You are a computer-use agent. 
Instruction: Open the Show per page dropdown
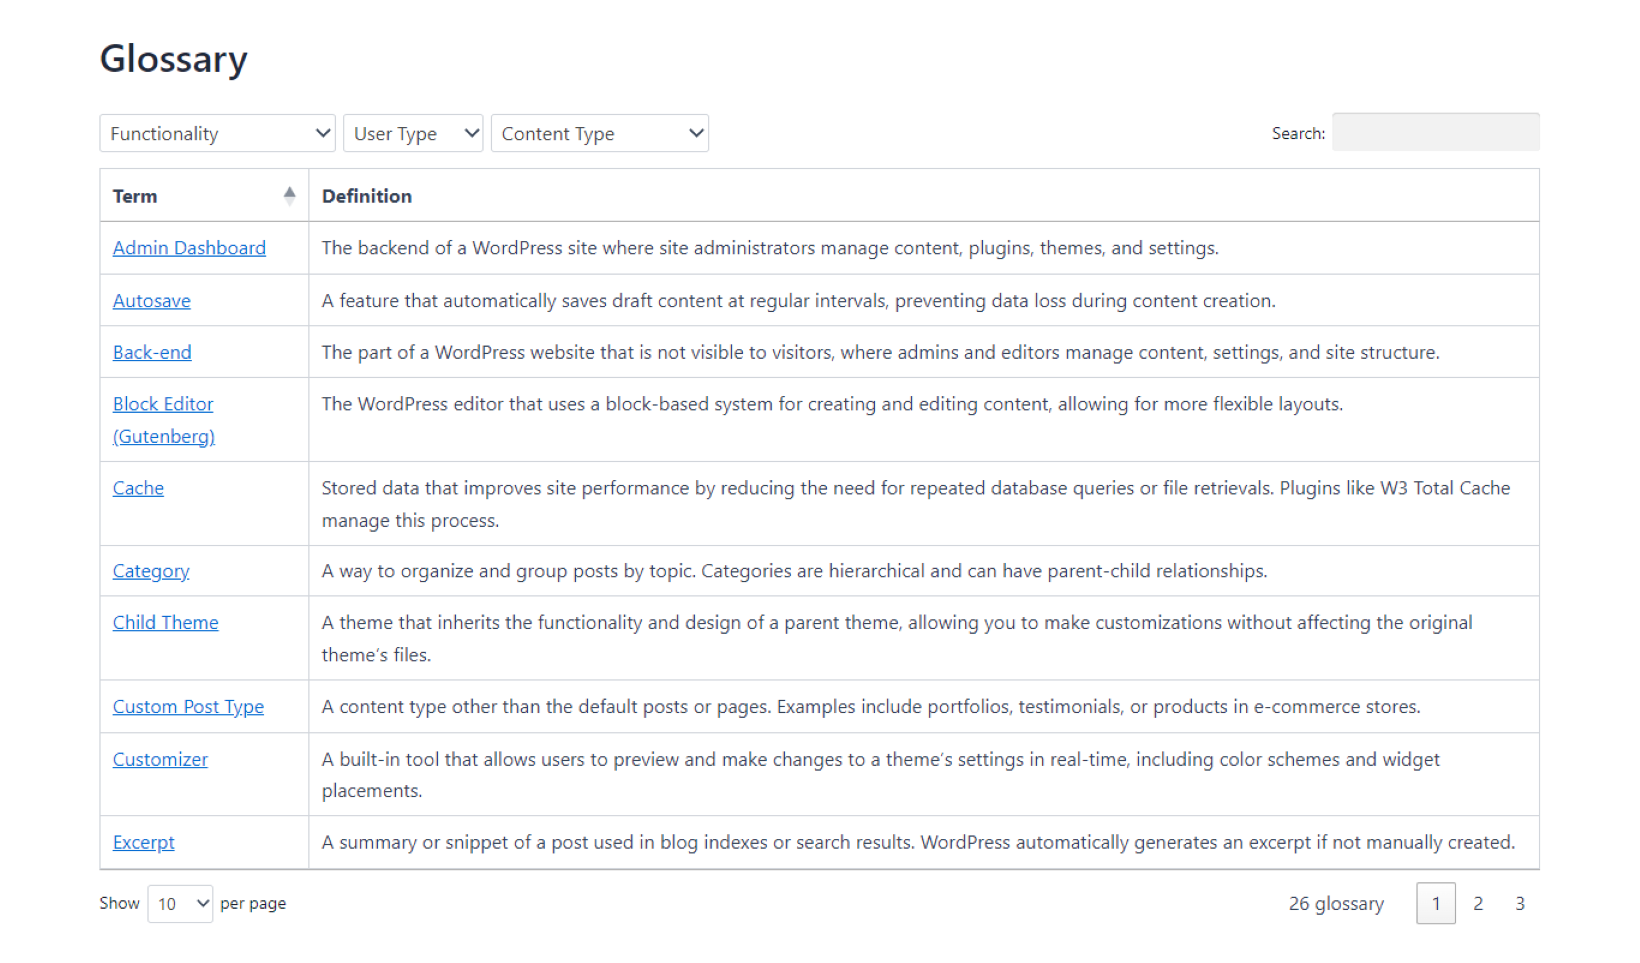179,903
